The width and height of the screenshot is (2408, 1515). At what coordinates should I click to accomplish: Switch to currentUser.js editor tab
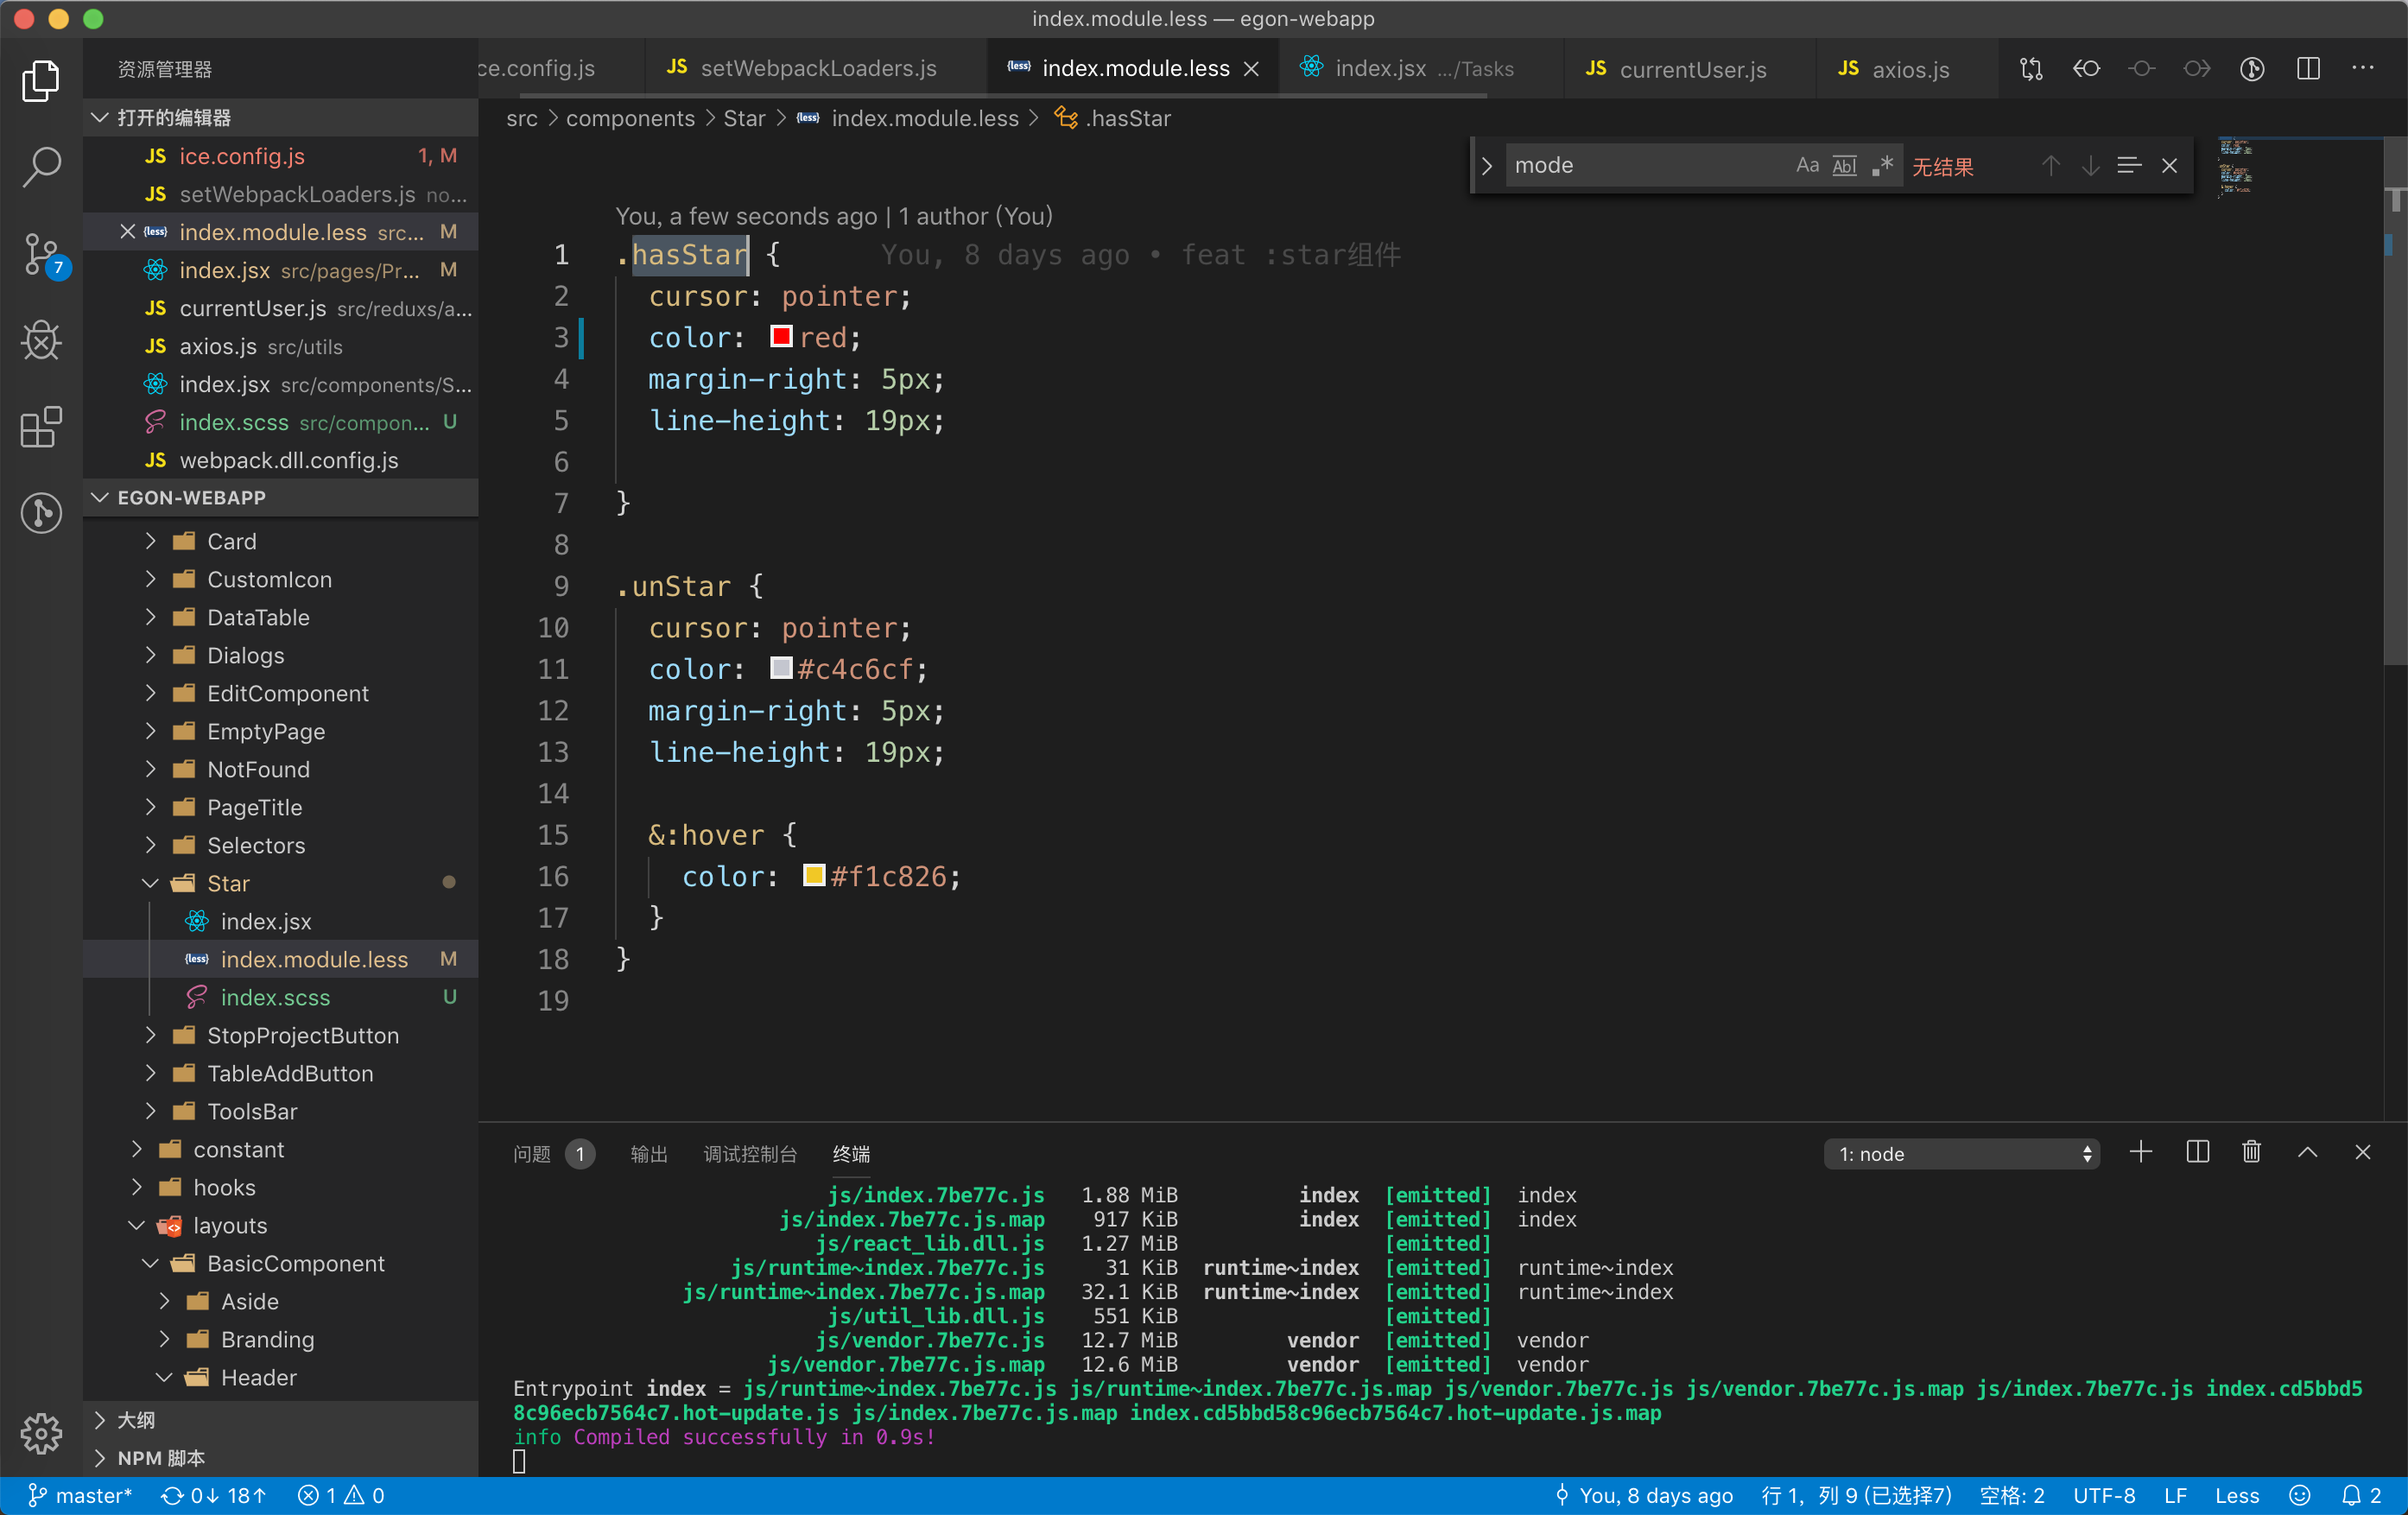pos(1692,68)
